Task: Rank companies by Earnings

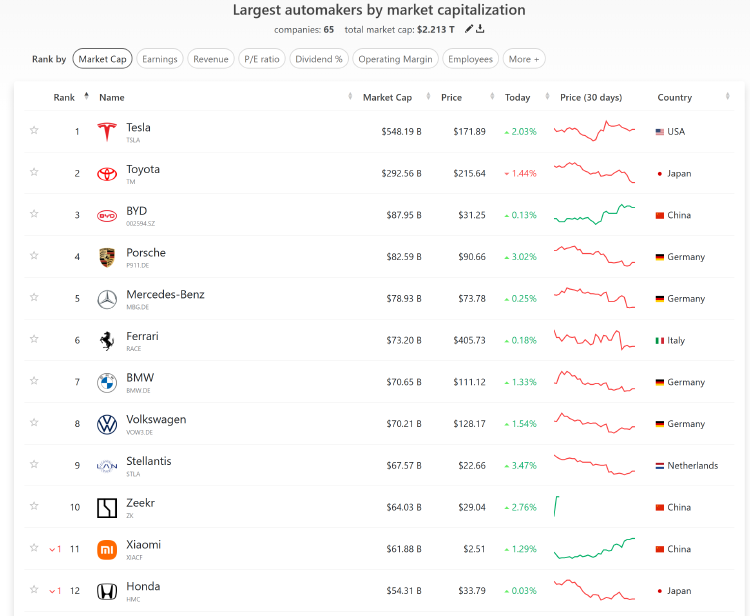Action: point(160,59)
